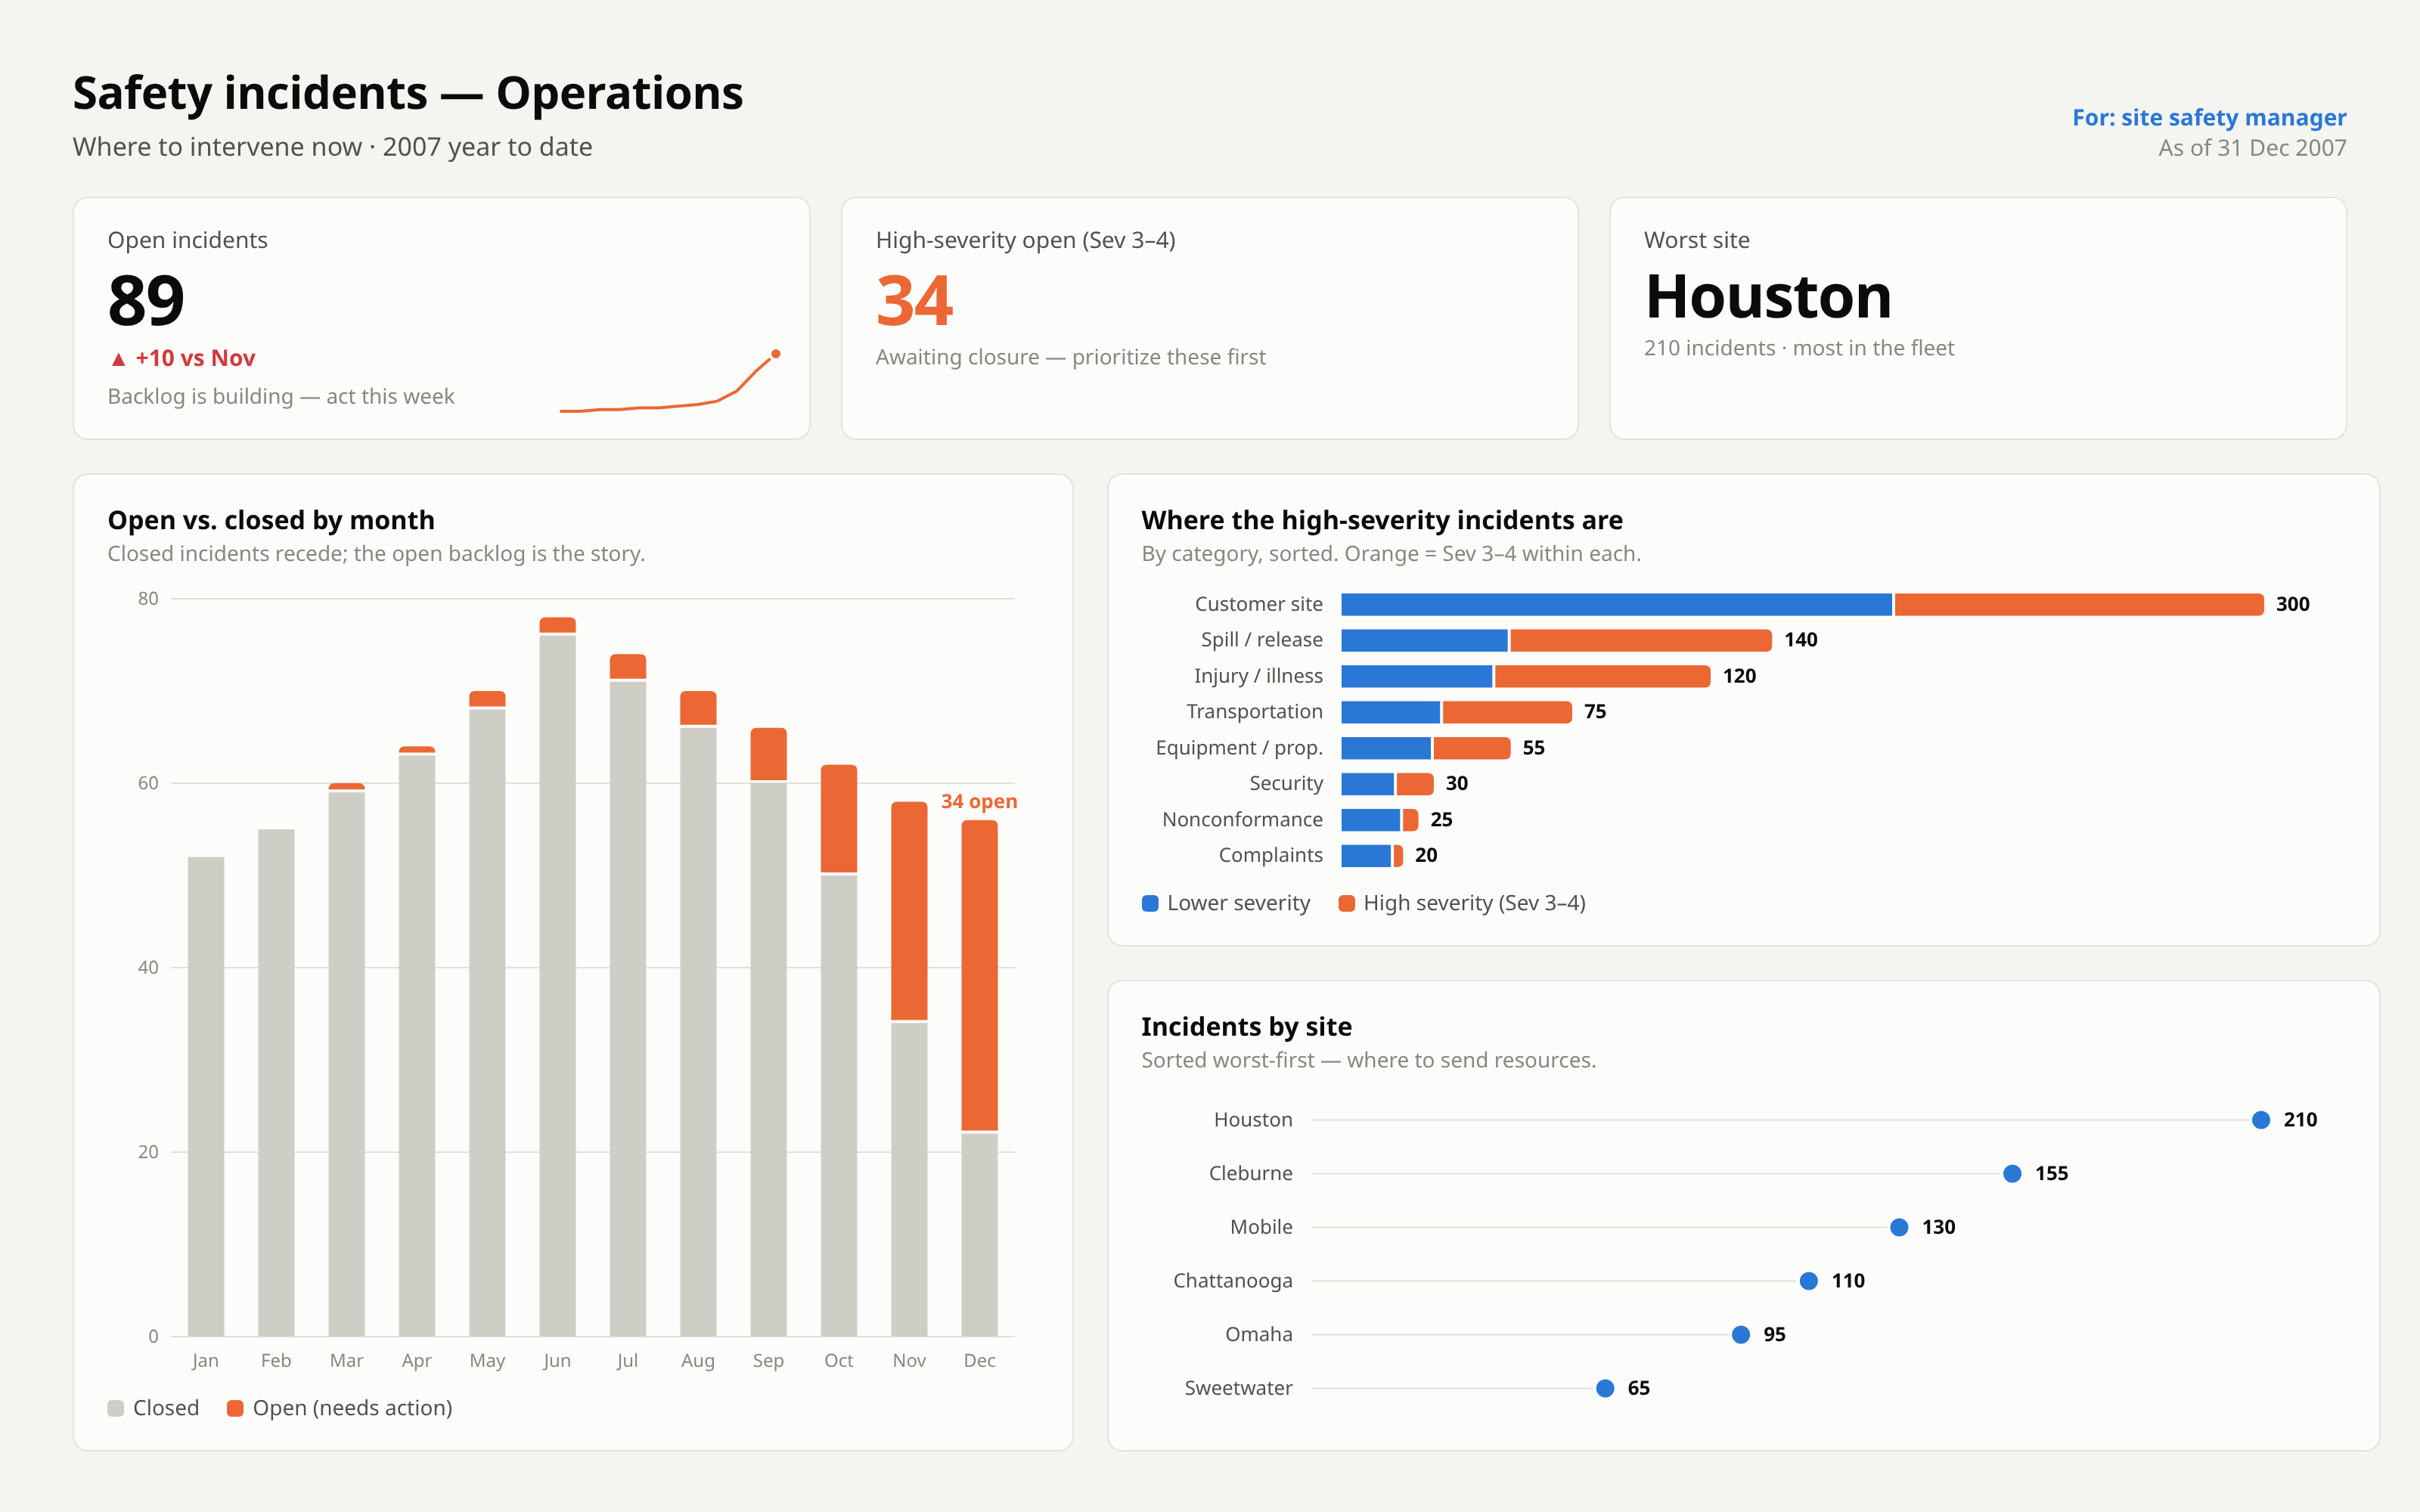The image size is (2420, 1512).
Task: Click the Customer site blue lower-severity bar
Action: tap(1616, 604)
